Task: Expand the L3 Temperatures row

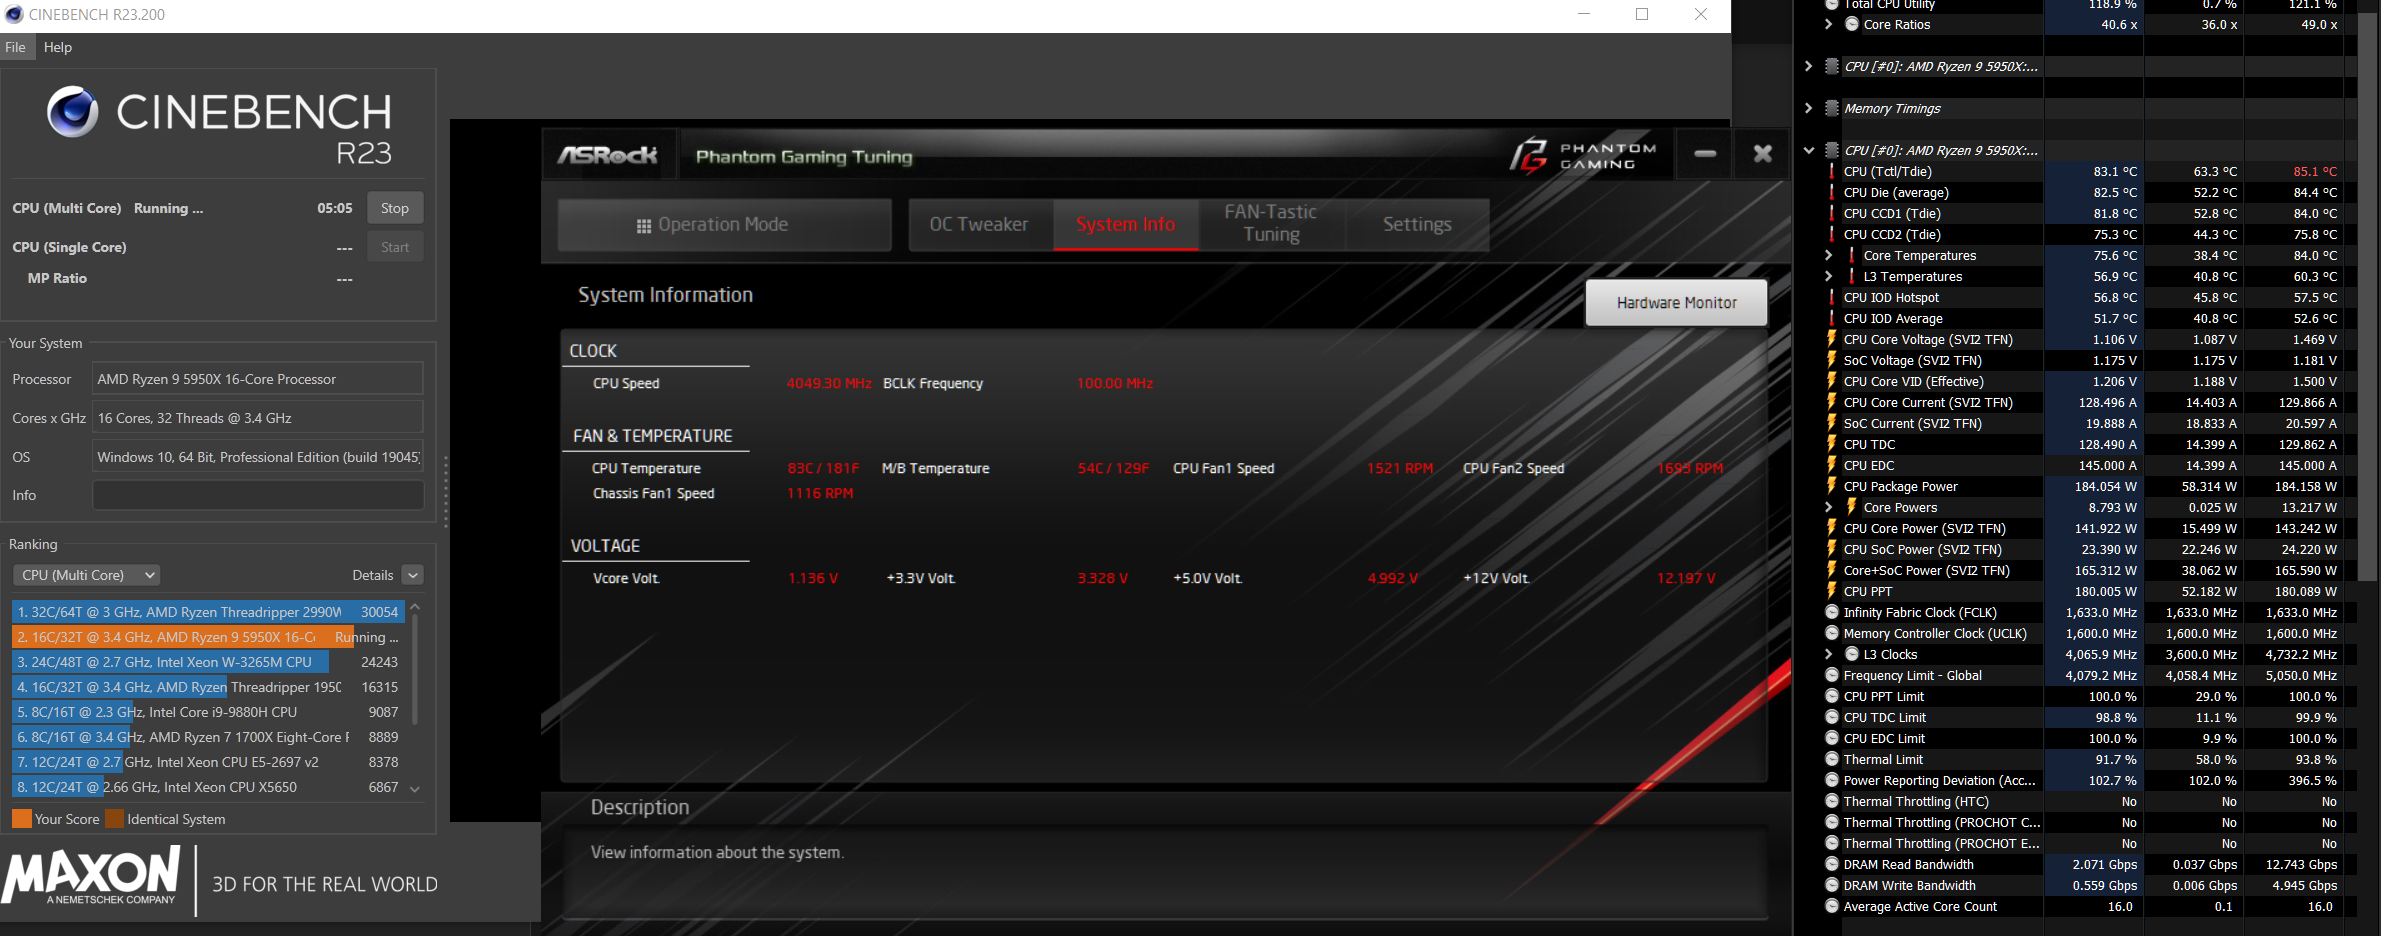Action: click(x=1828, y=276)
